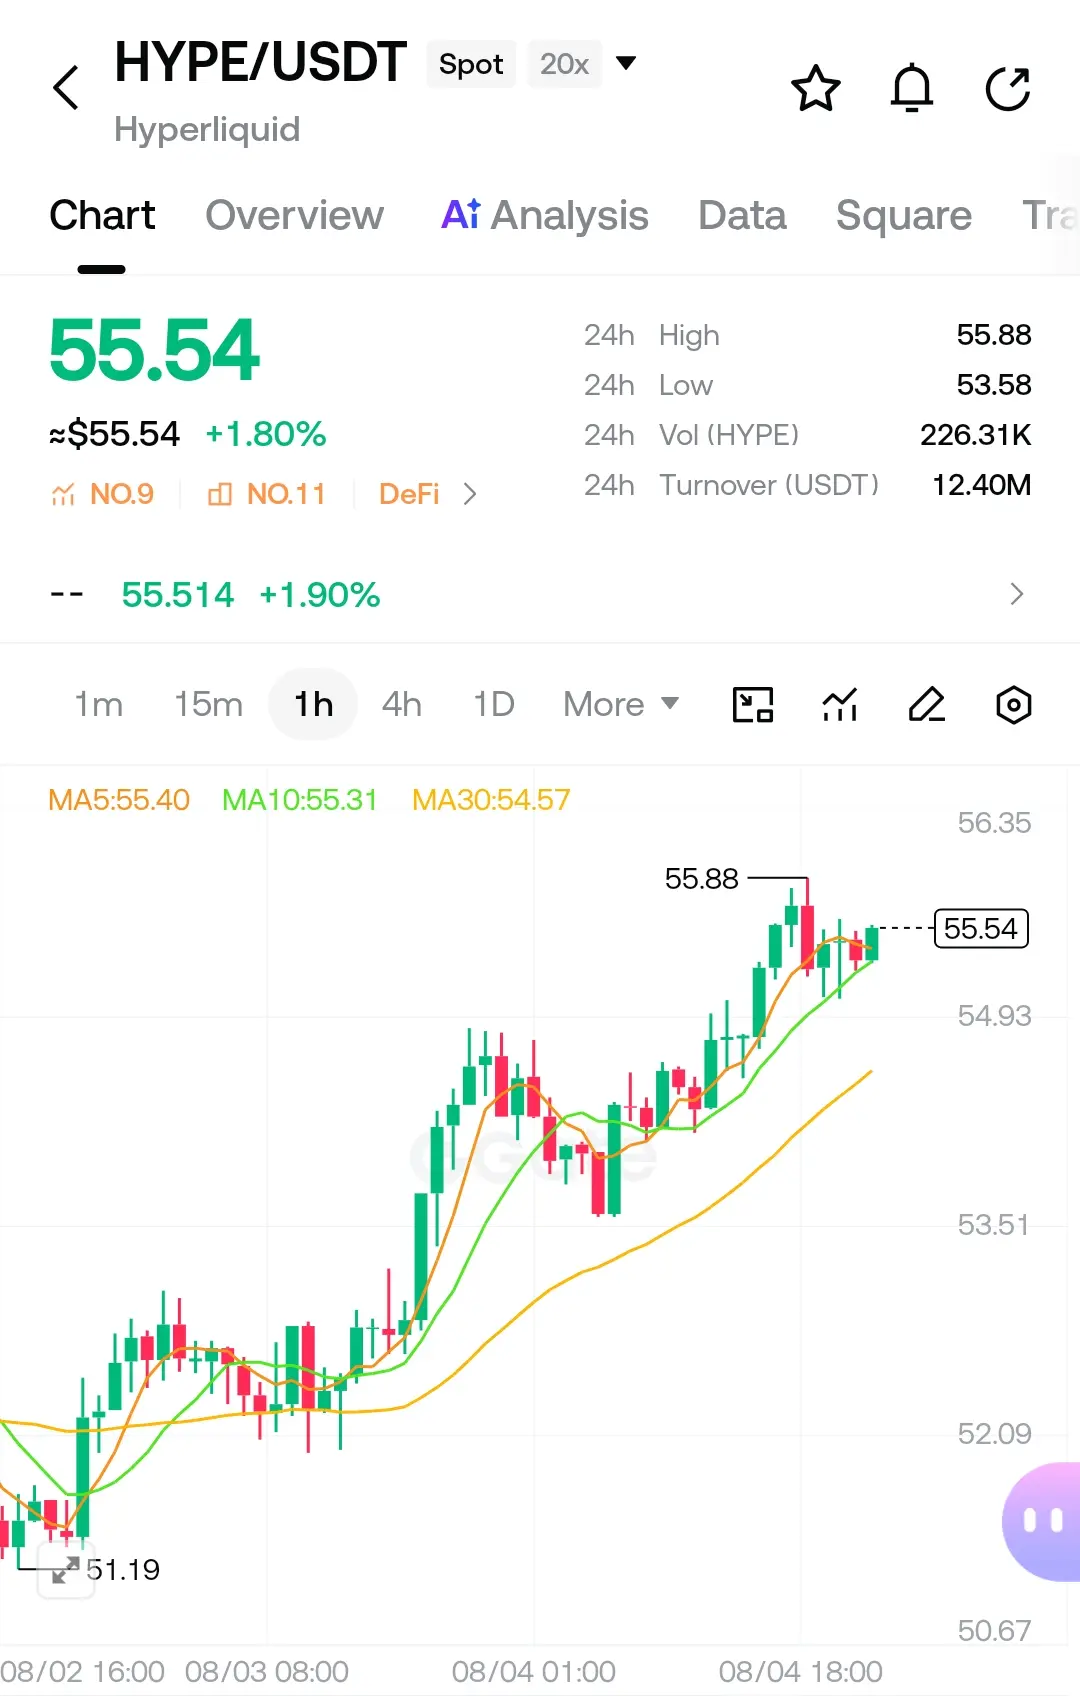Select the 1m timeframe
The width and height of the screenshot is (1080, 1696).
[98, 705]
